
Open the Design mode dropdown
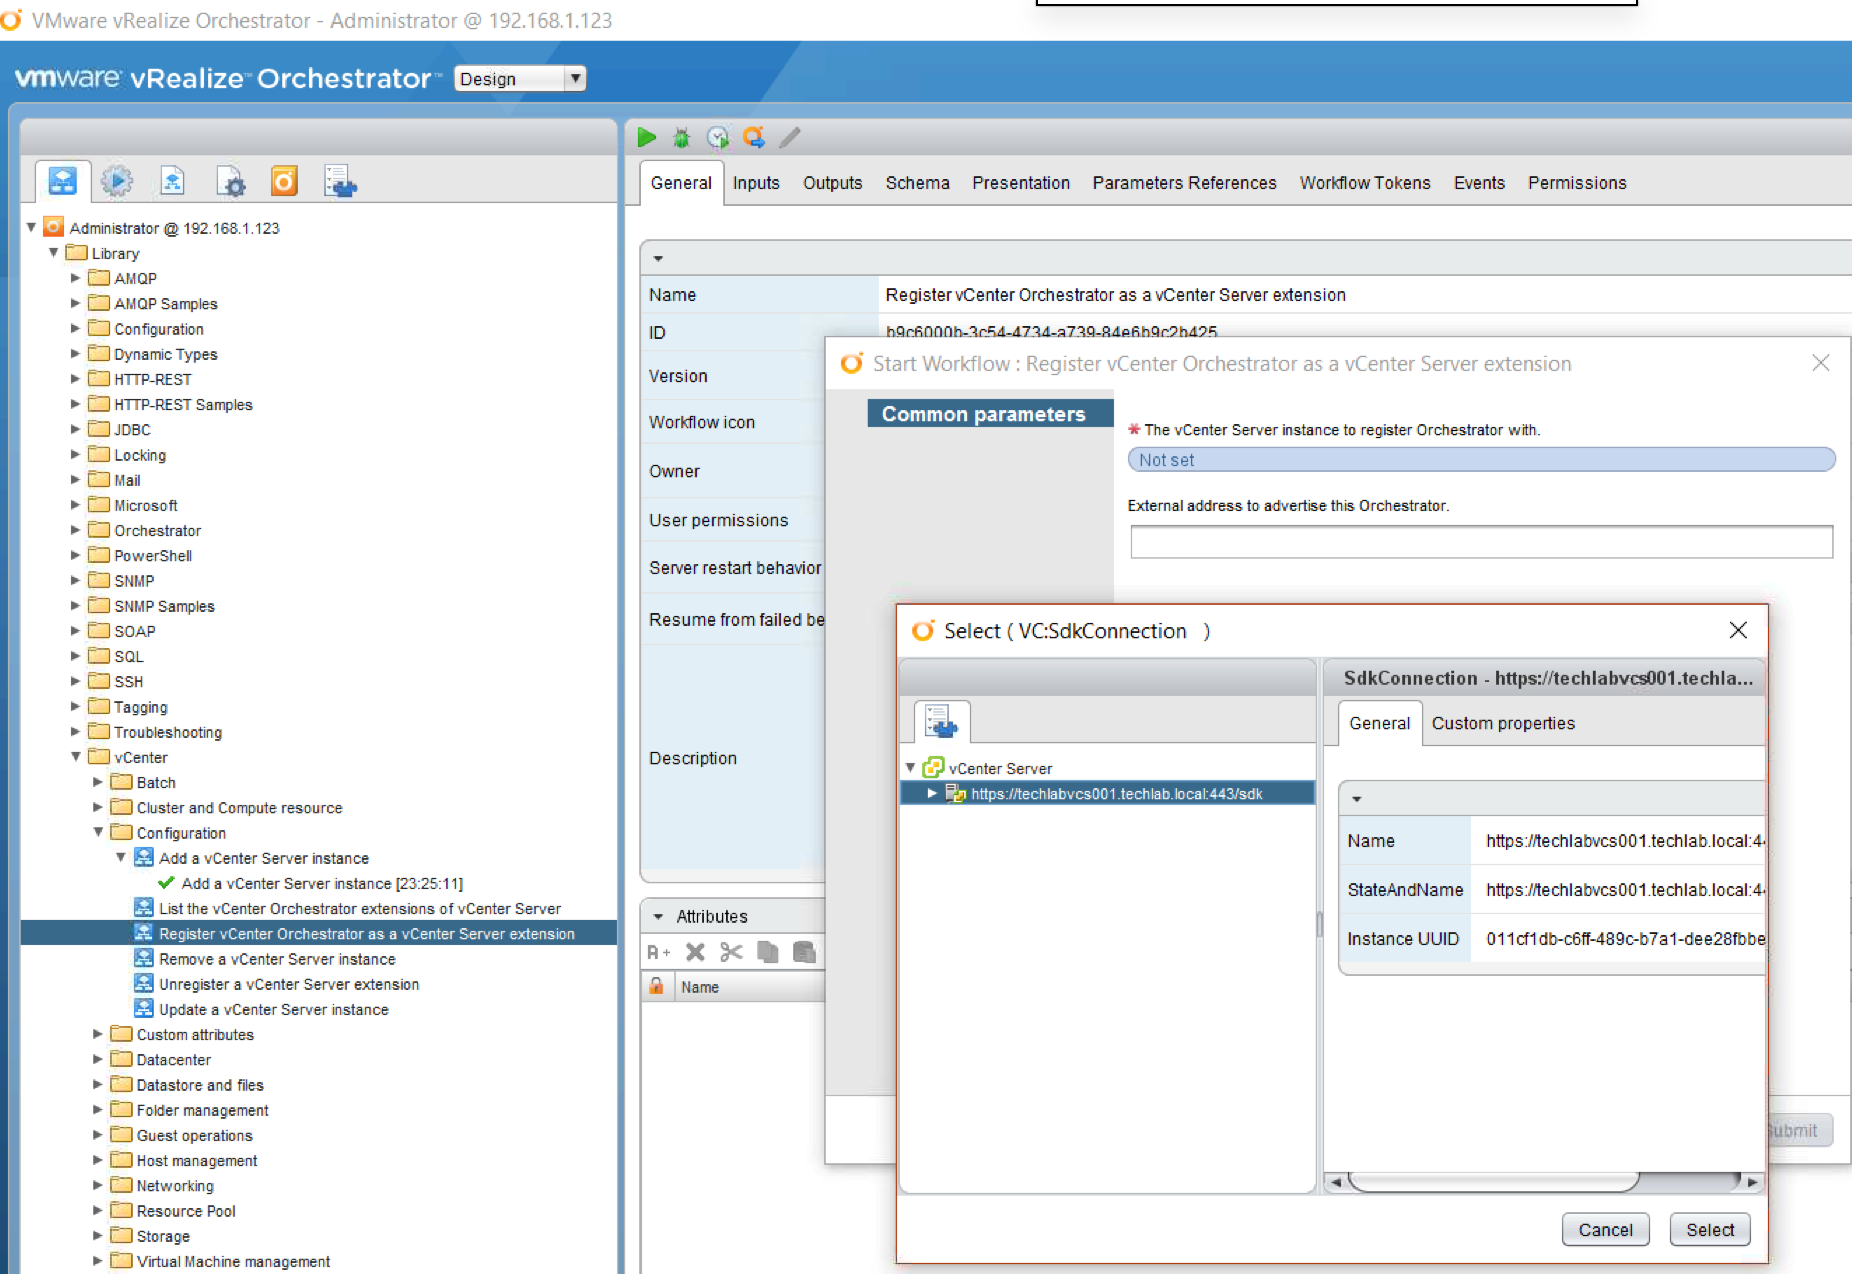[x=520, y=79]
